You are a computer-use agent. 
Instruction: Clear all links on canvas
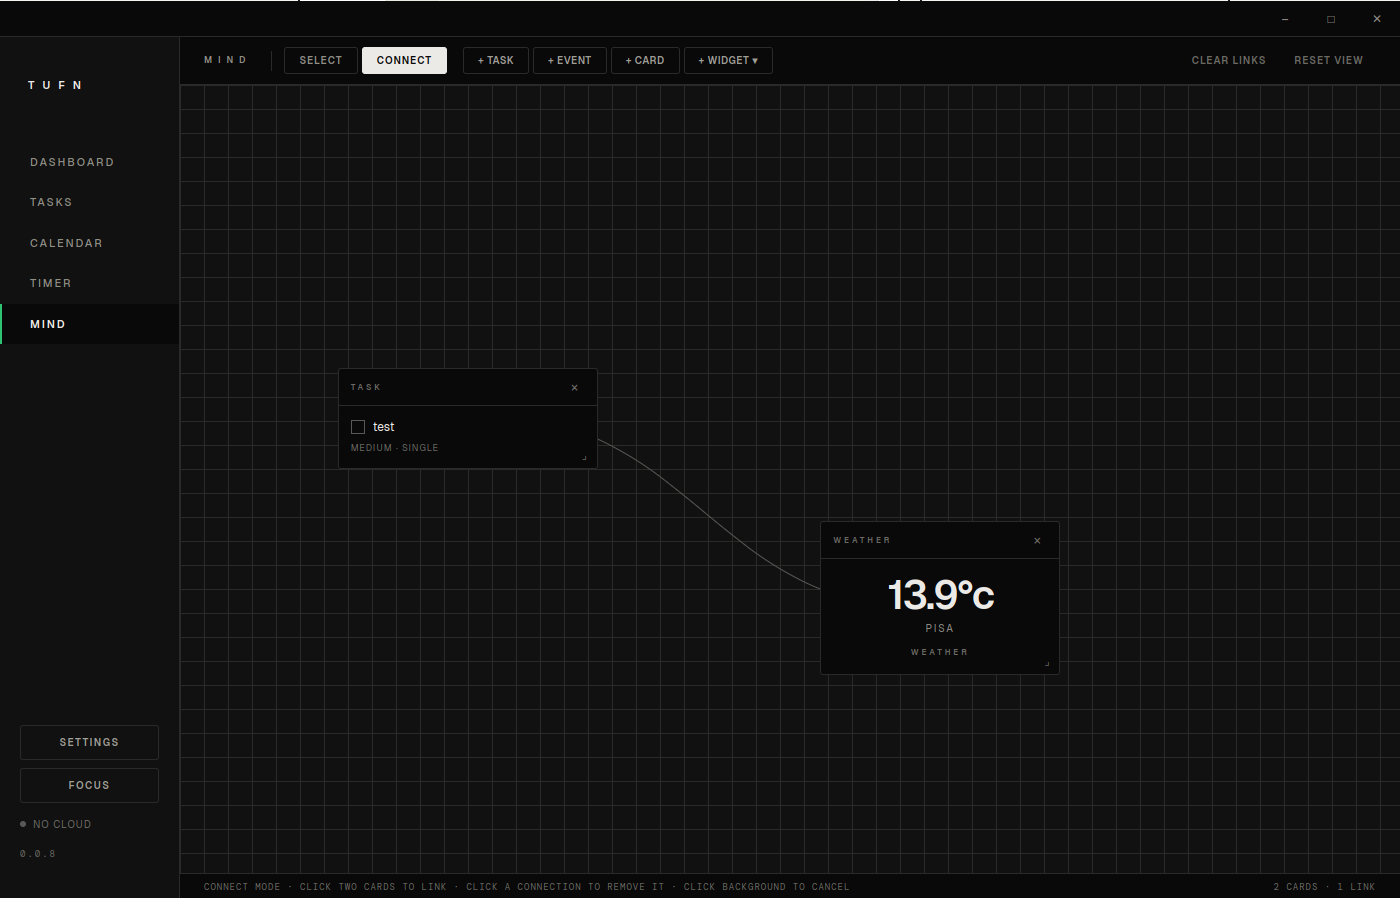(x=1228, y=60)
